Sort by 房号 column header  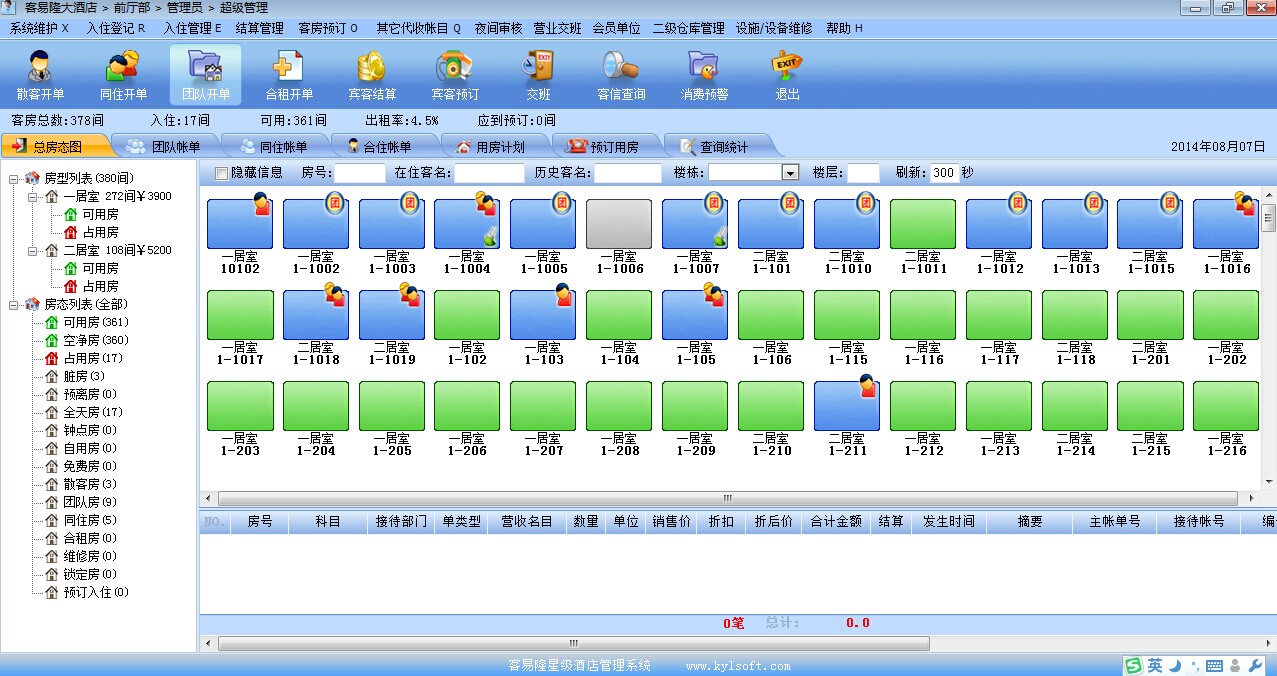(260, 522)
